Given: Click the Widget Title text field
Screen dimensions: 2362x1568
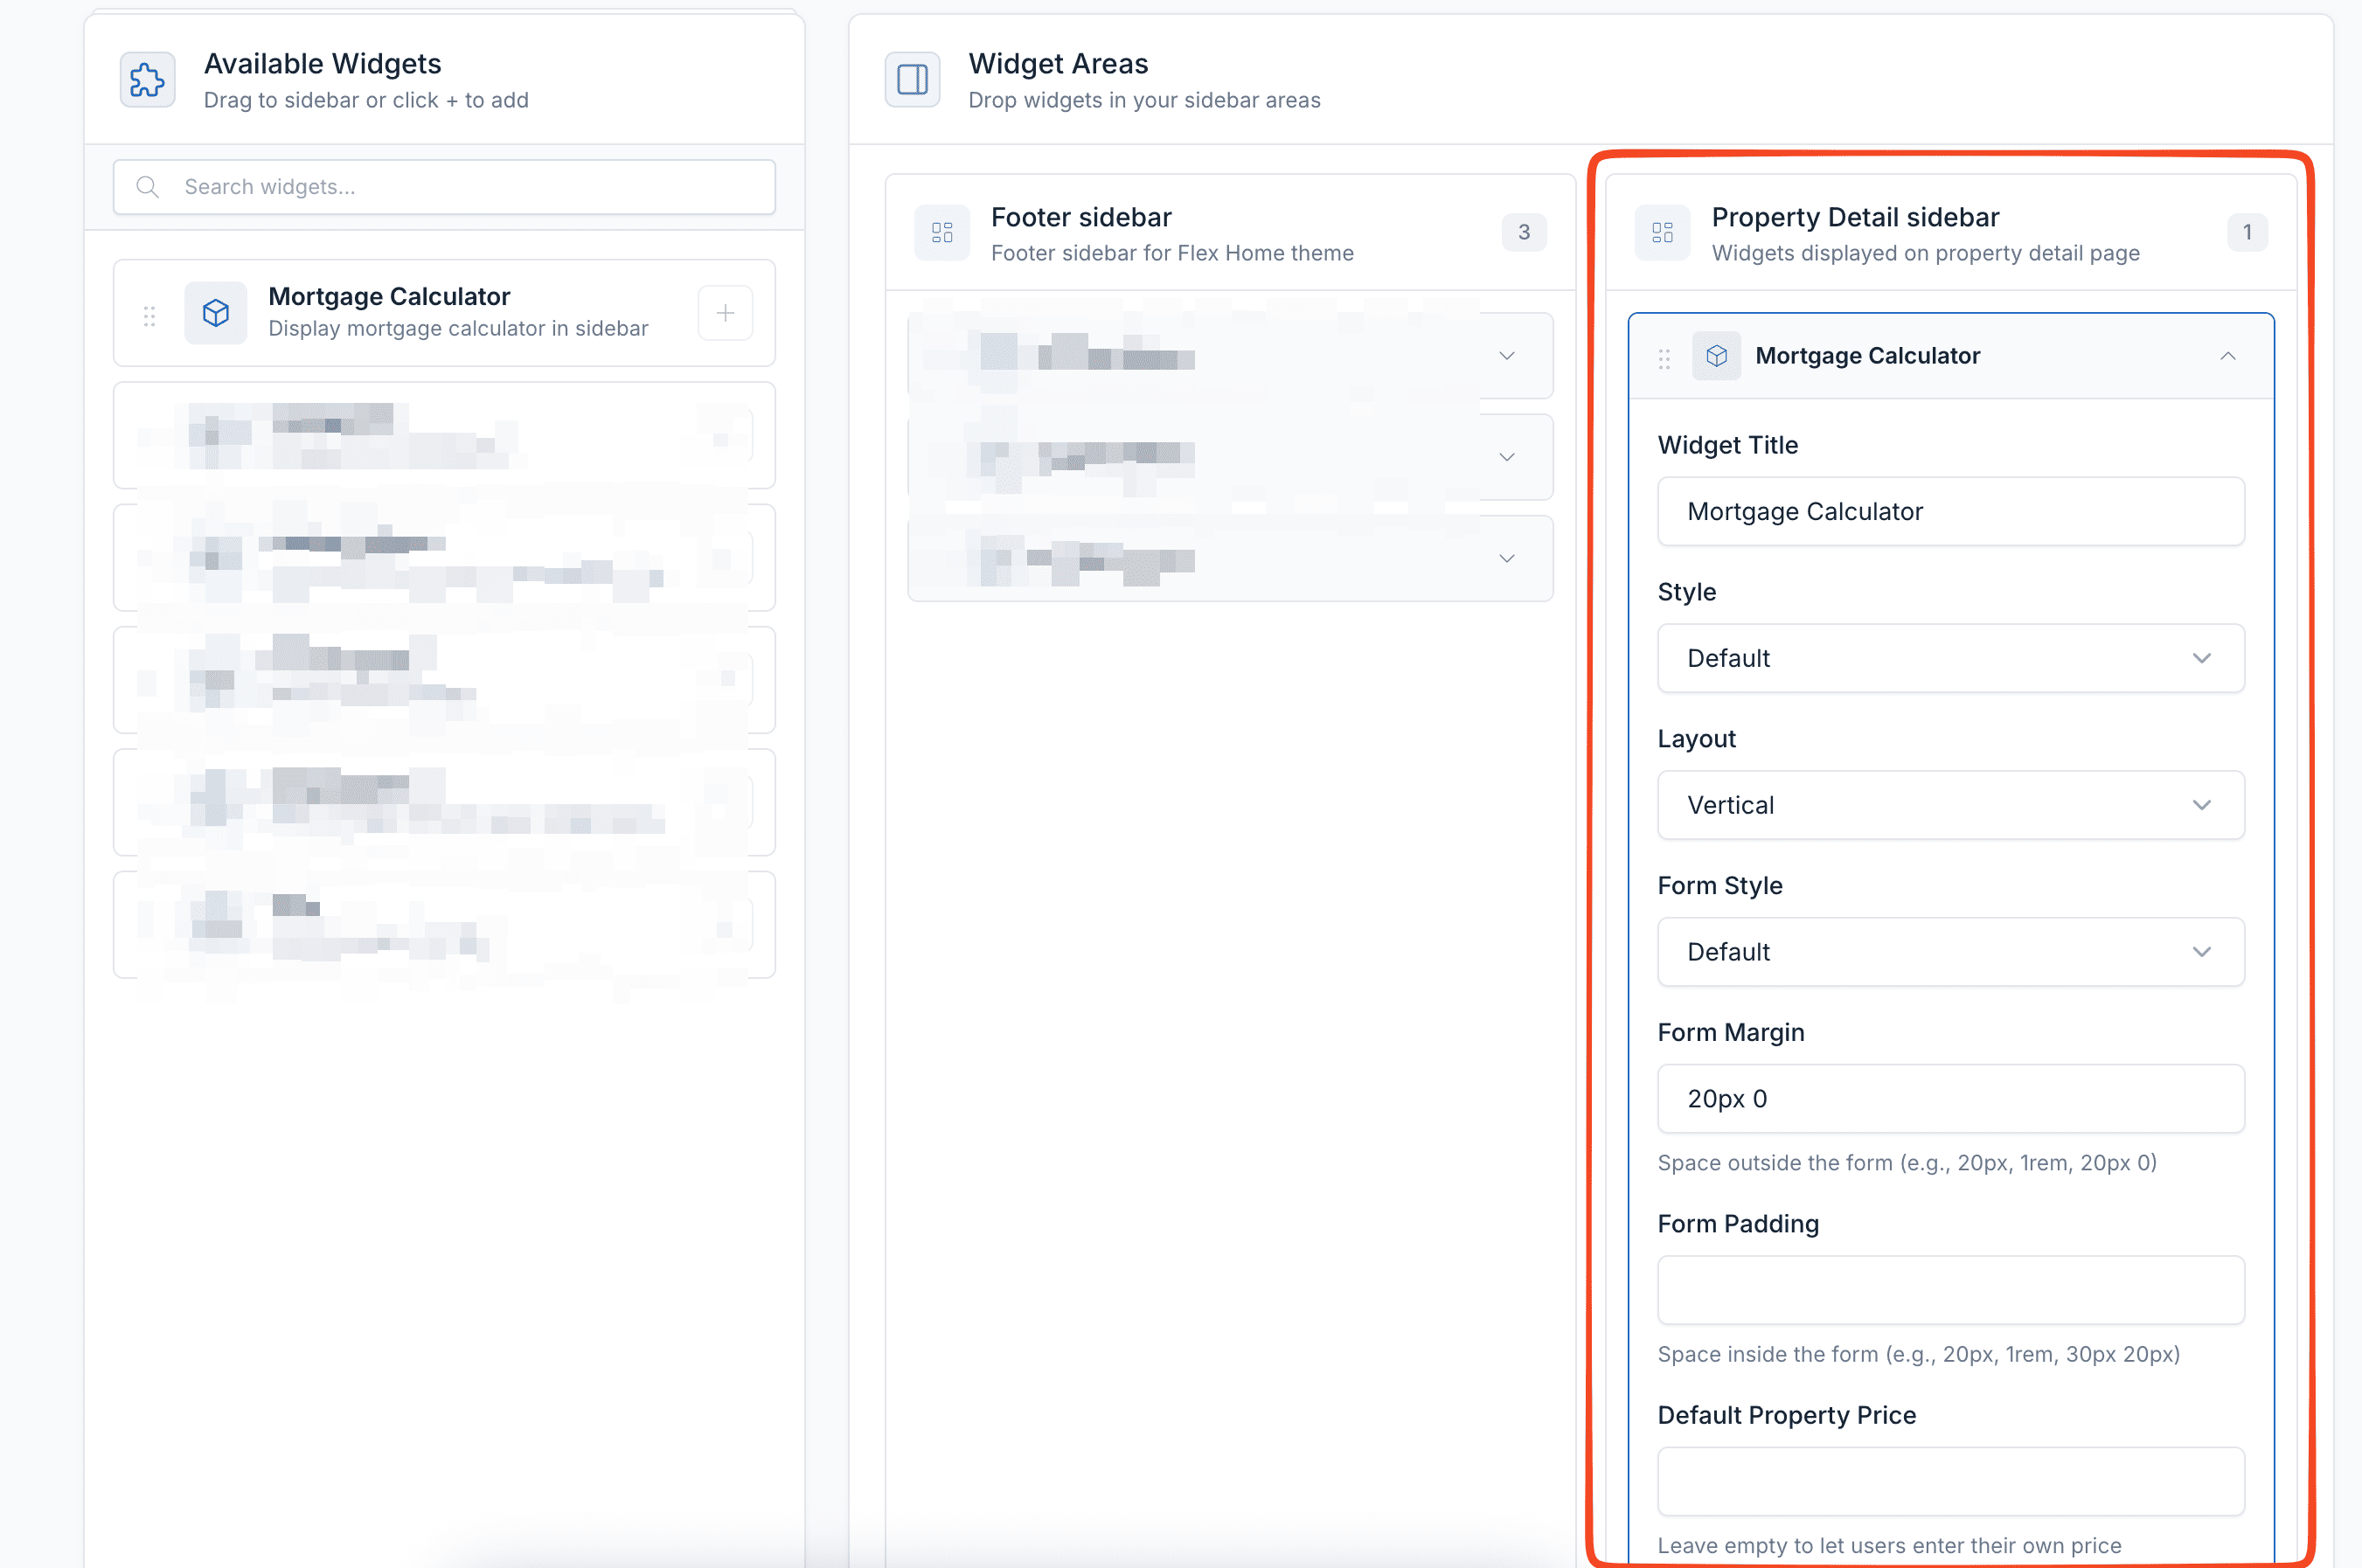Looking at the screenshot, I should (x=1950, y=511).
